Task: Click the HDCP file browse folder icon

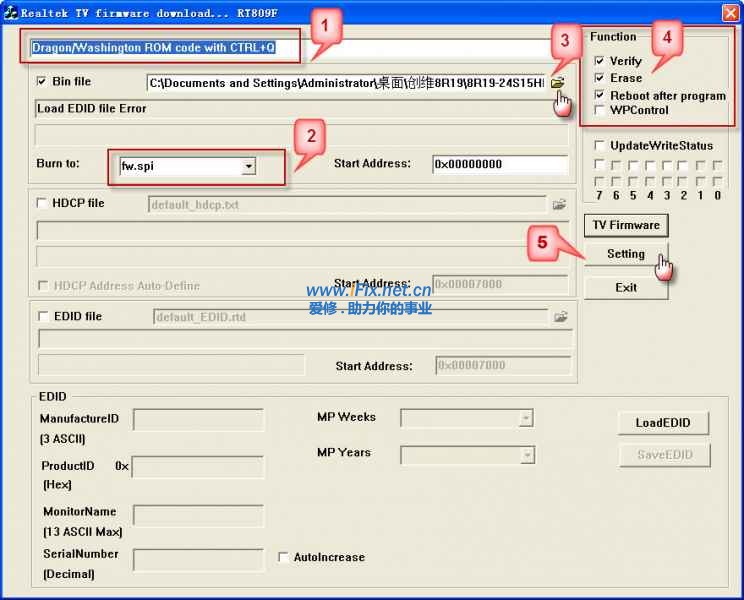Action: 560,205
